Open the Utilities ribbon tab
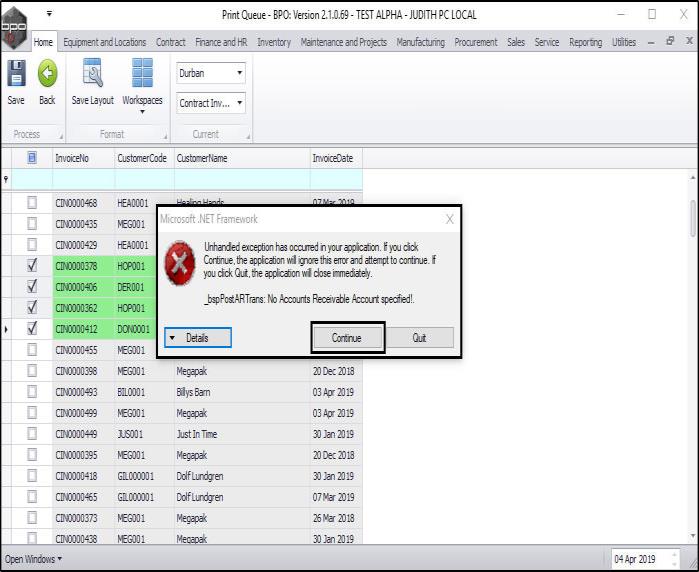This screenshot has height=572, width=699. [624, 42]
